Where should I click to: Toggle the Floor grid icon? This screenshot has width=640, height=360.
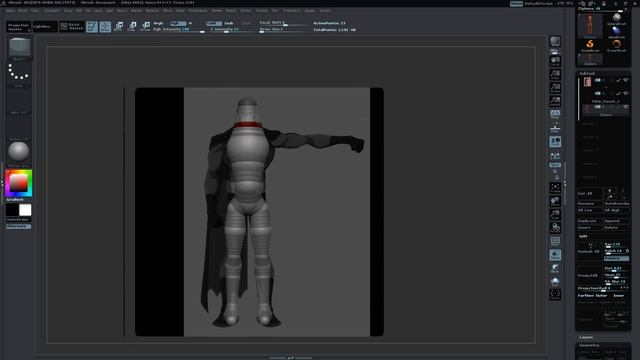555,128
